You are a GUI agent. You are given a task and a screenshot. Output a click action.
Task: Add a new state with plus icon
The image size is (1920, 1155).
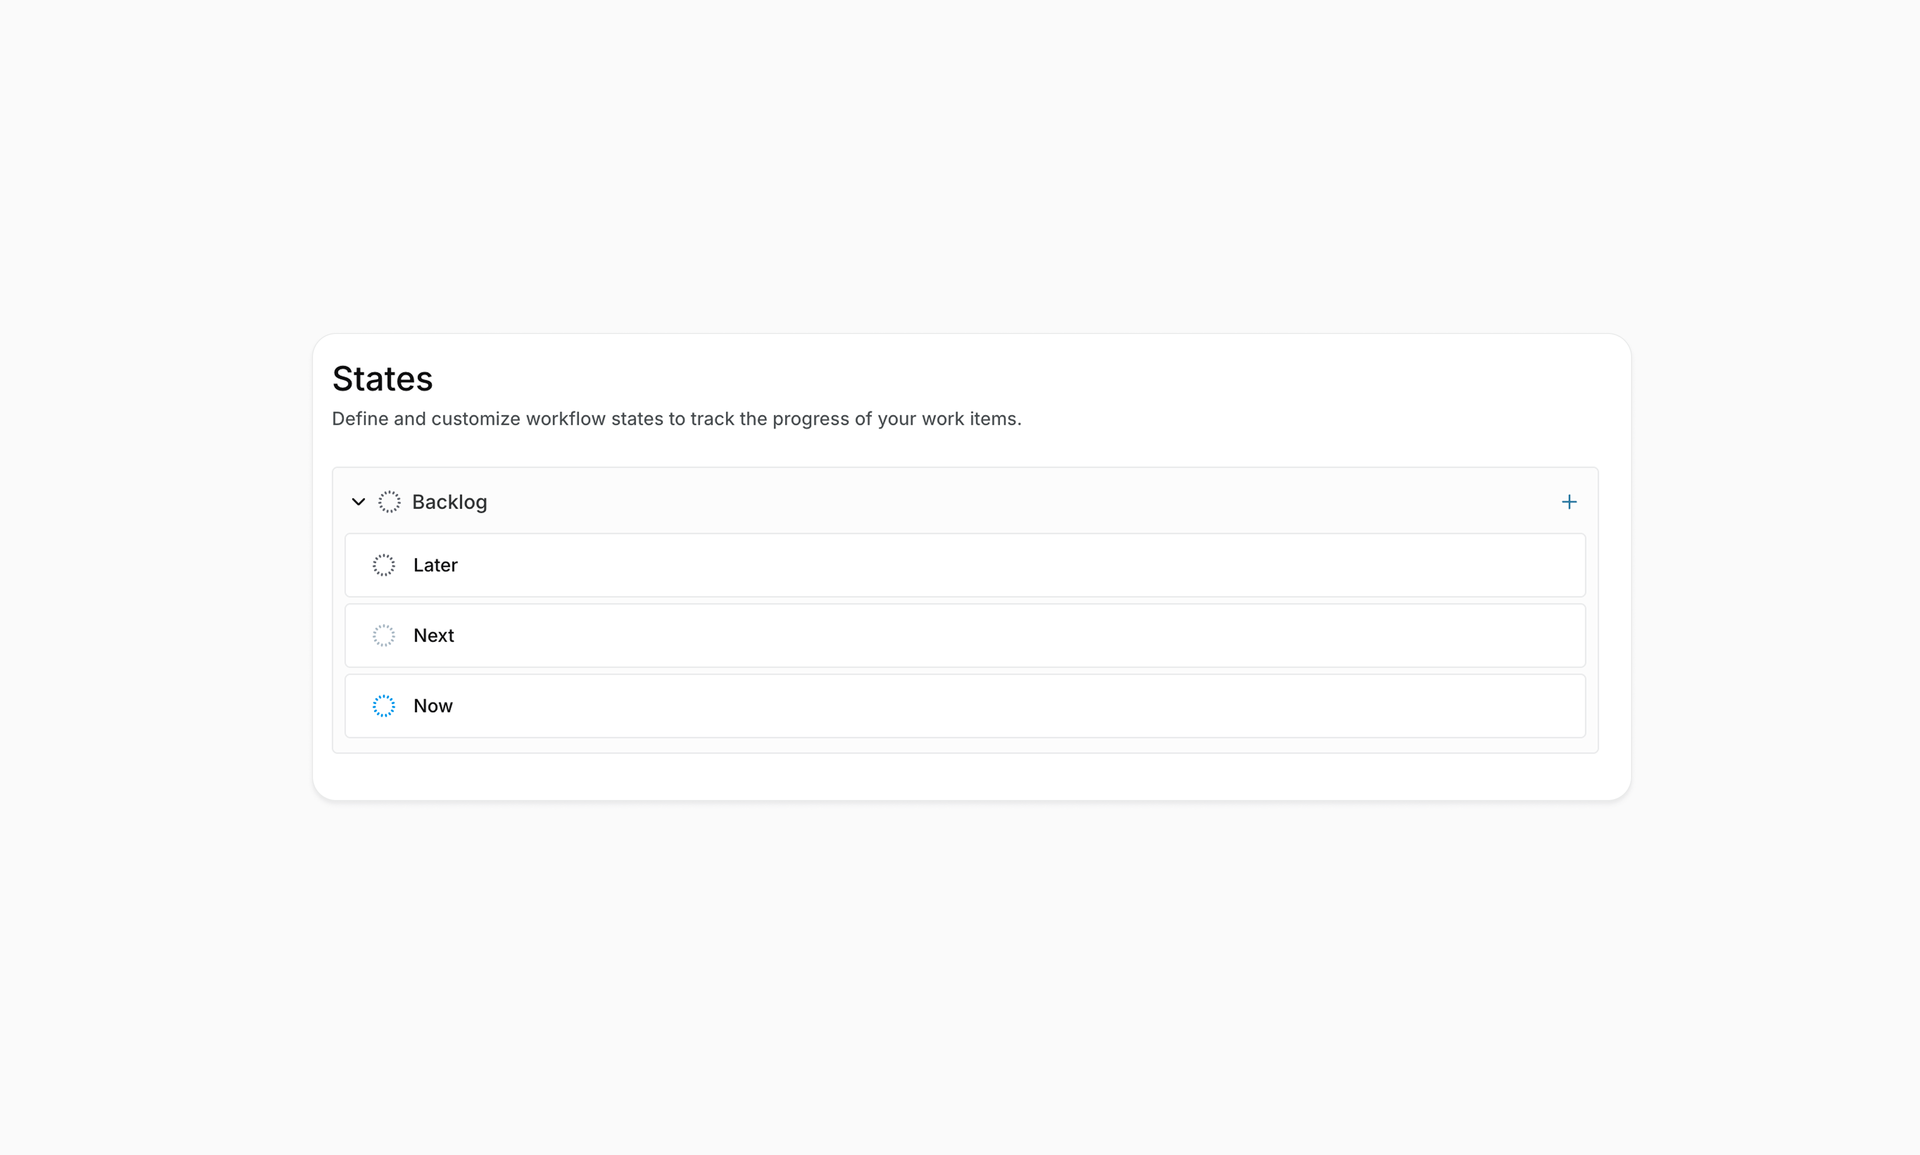[x=1569, y=502]
